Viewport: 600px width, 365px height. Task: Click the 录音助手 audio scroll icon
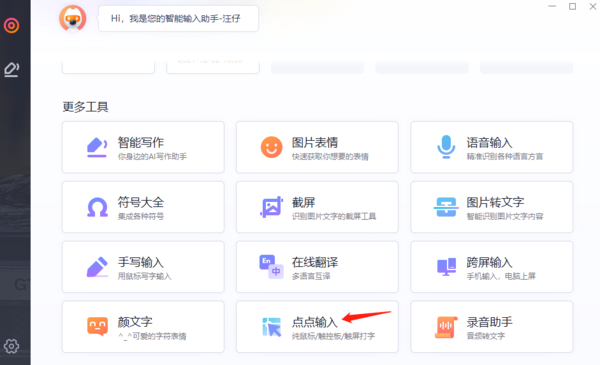446,327
